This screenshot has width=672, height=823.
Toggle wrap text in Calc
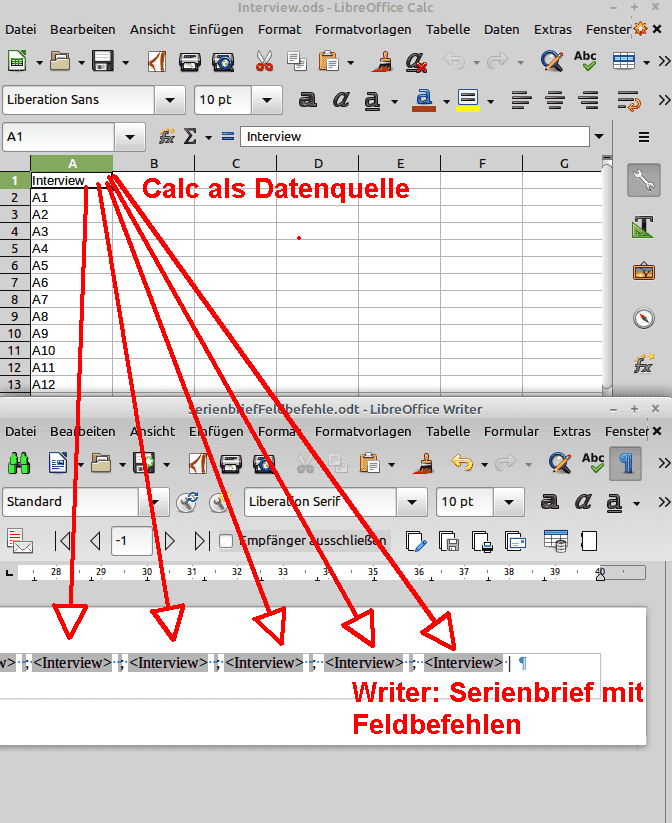(x=628, y=100)
